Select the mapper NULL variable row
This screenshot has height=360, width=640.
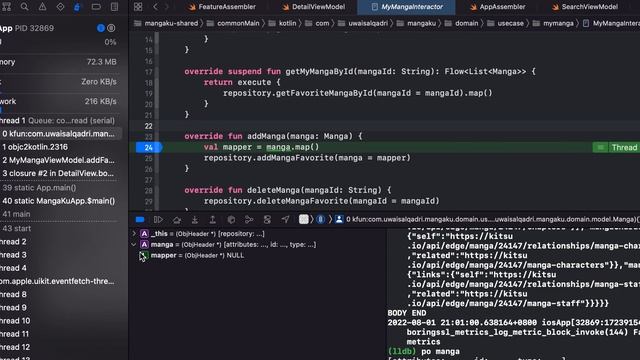258,256
